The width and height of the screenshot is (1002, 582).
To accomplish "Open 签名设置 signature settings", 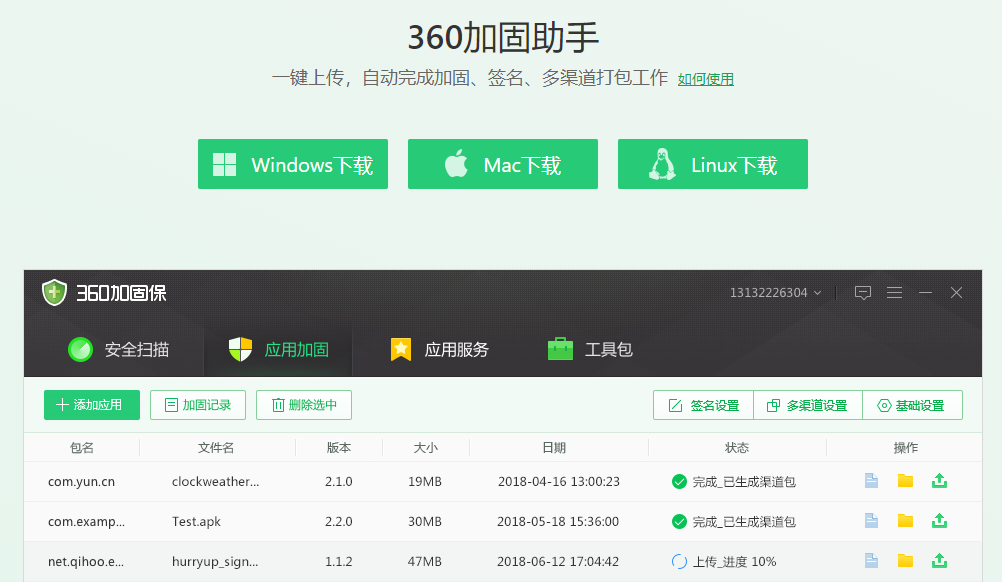I will [x=704, y=405].
